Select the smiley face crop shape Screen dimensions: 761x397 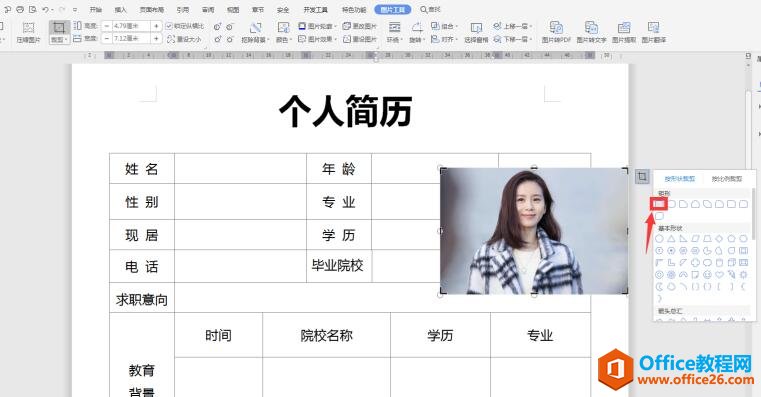coord(707,275)
